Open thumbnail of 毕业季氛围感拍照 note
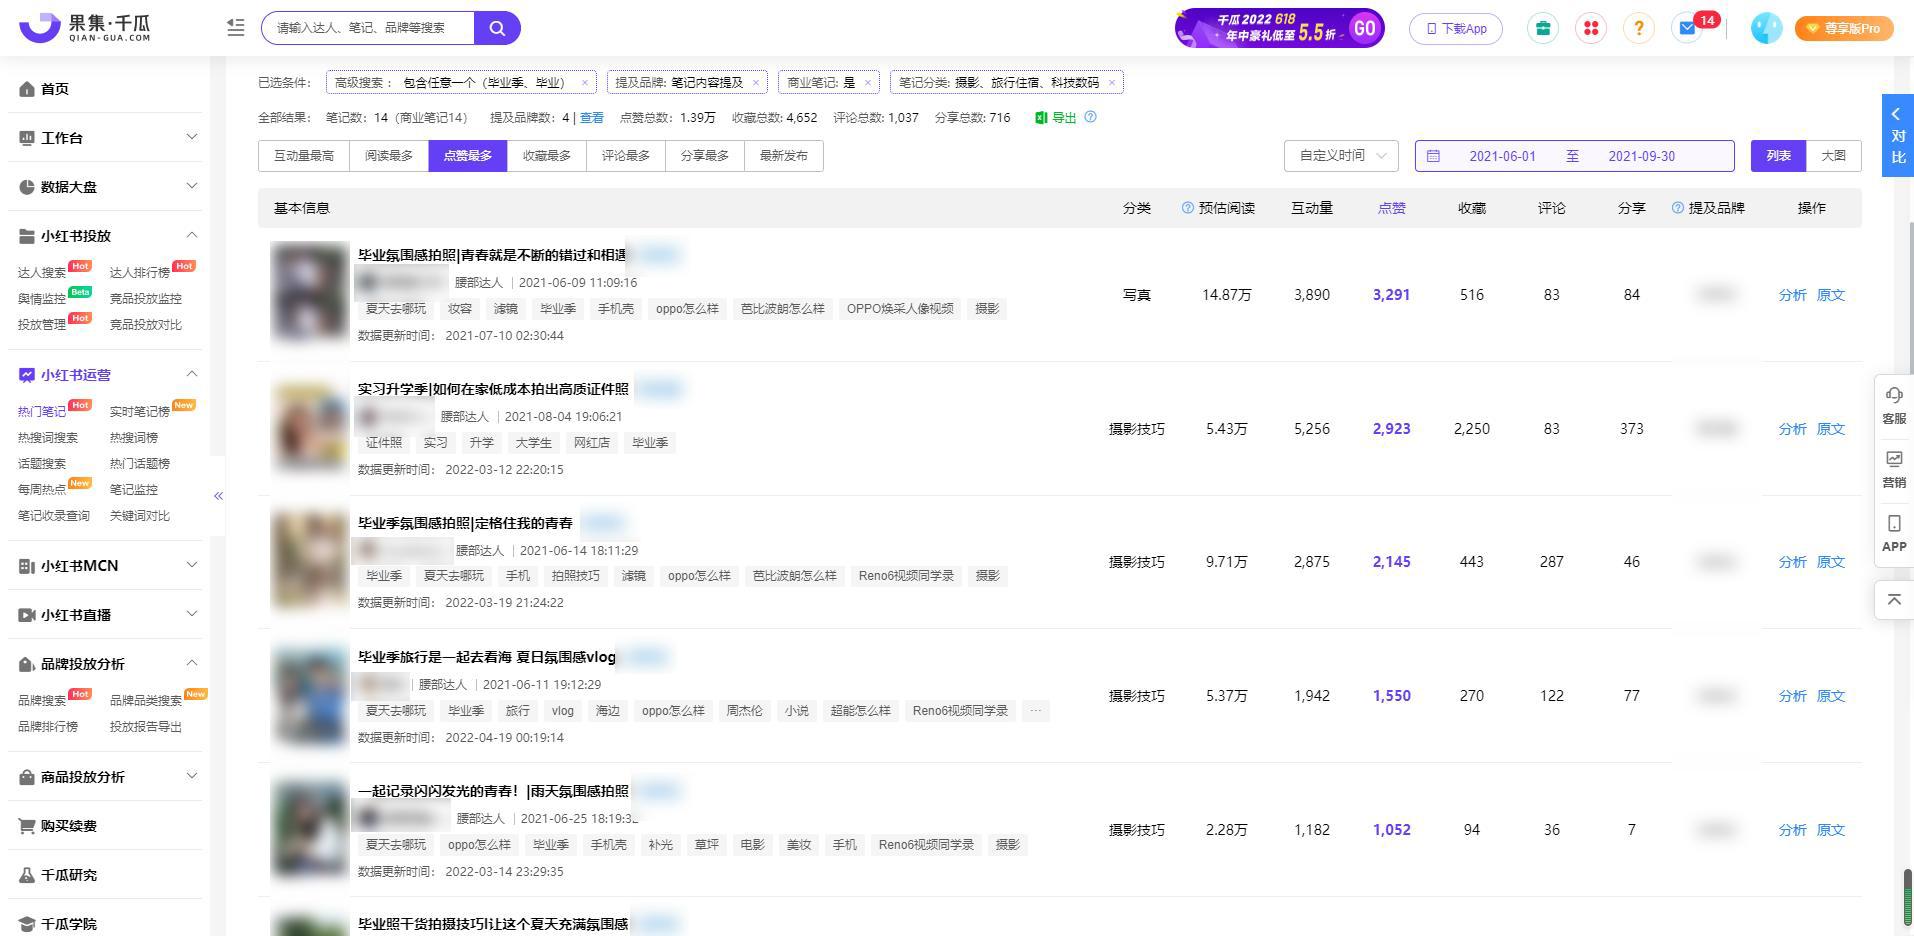This screenshot has height=936, width=1914. tap(310, 561)
